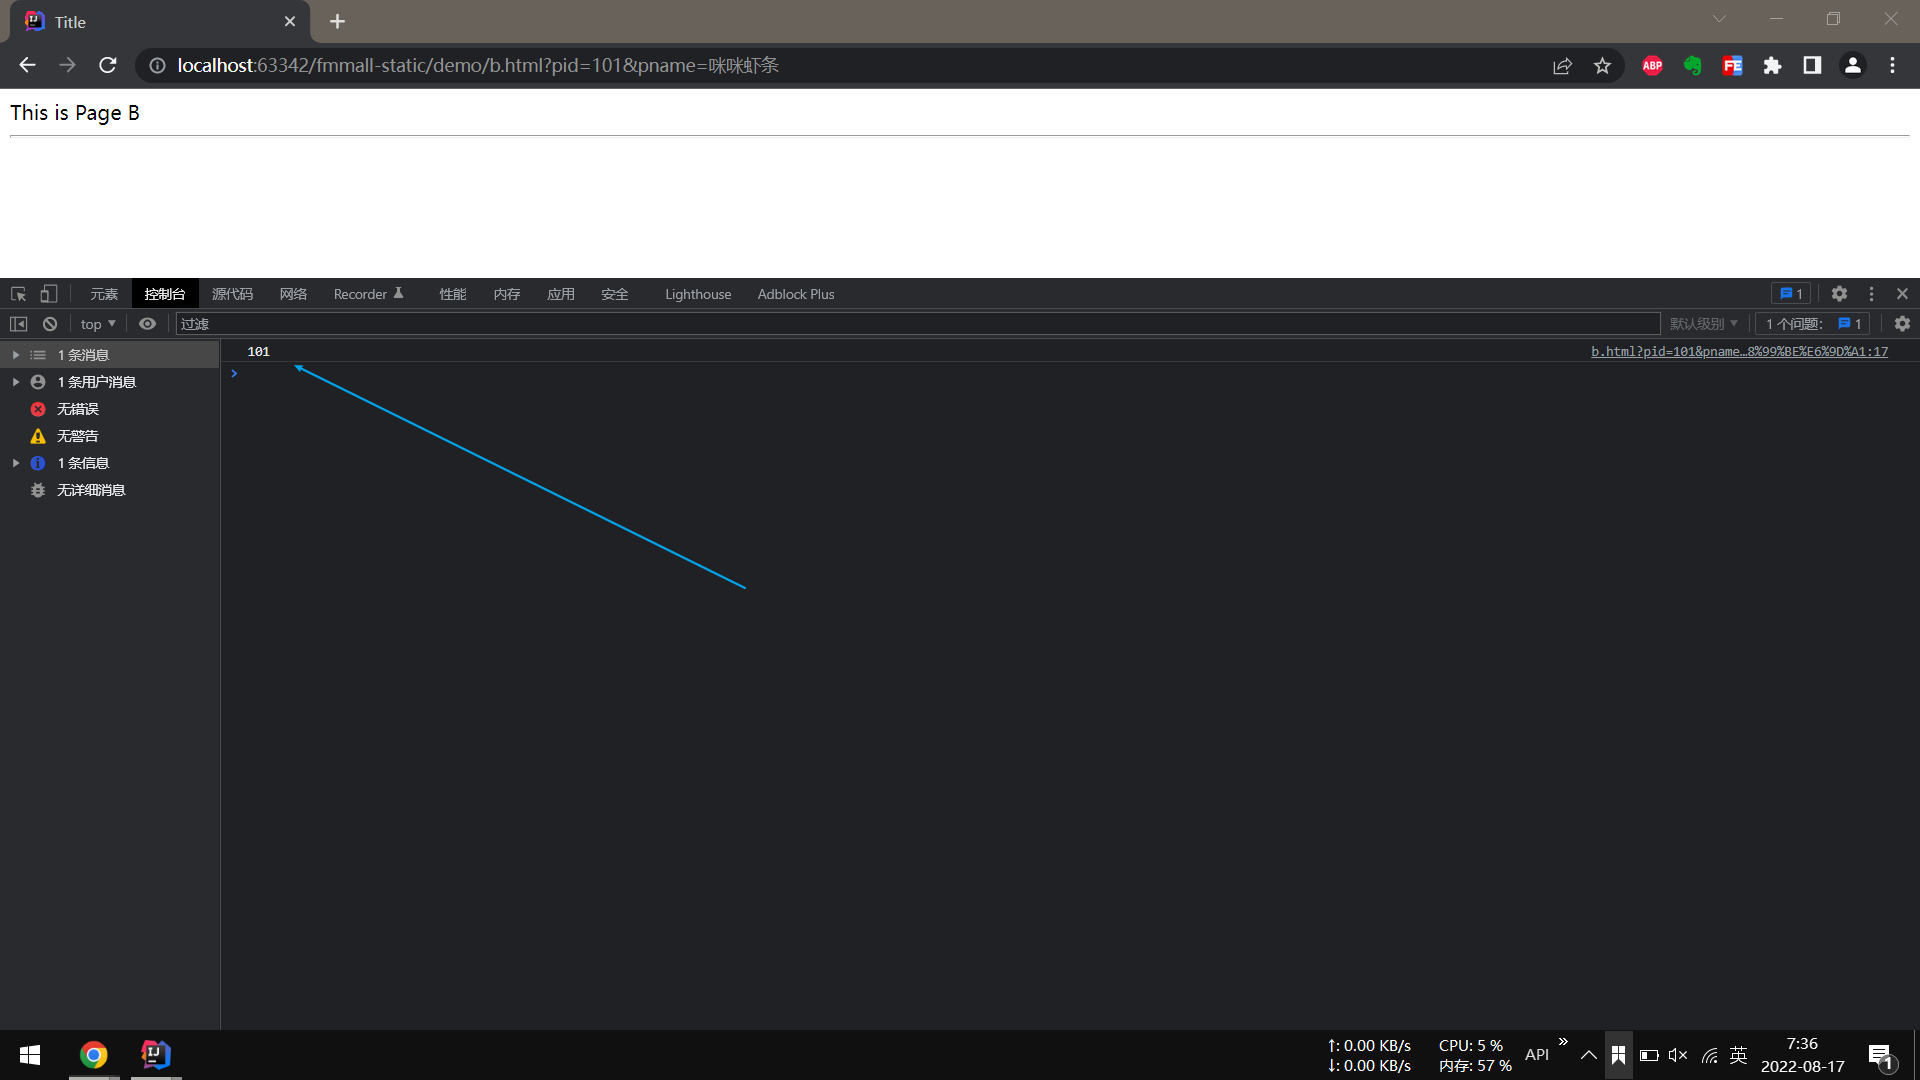Click the inspect element picker icon
Image resolution: width=1920 pixels, height=1080 pixels.
tap(18, 294)
